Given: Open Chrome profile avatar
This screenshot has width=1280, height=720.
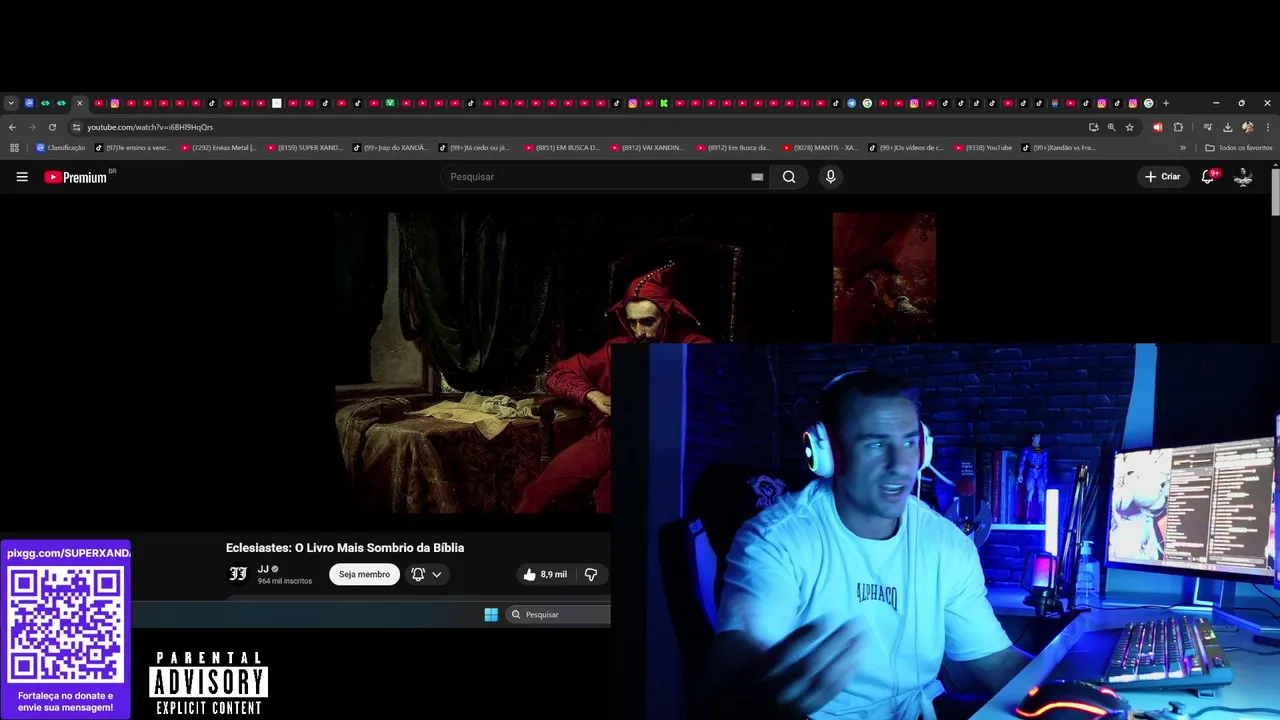Looking at the screenshot, I should pos(1247,127).
